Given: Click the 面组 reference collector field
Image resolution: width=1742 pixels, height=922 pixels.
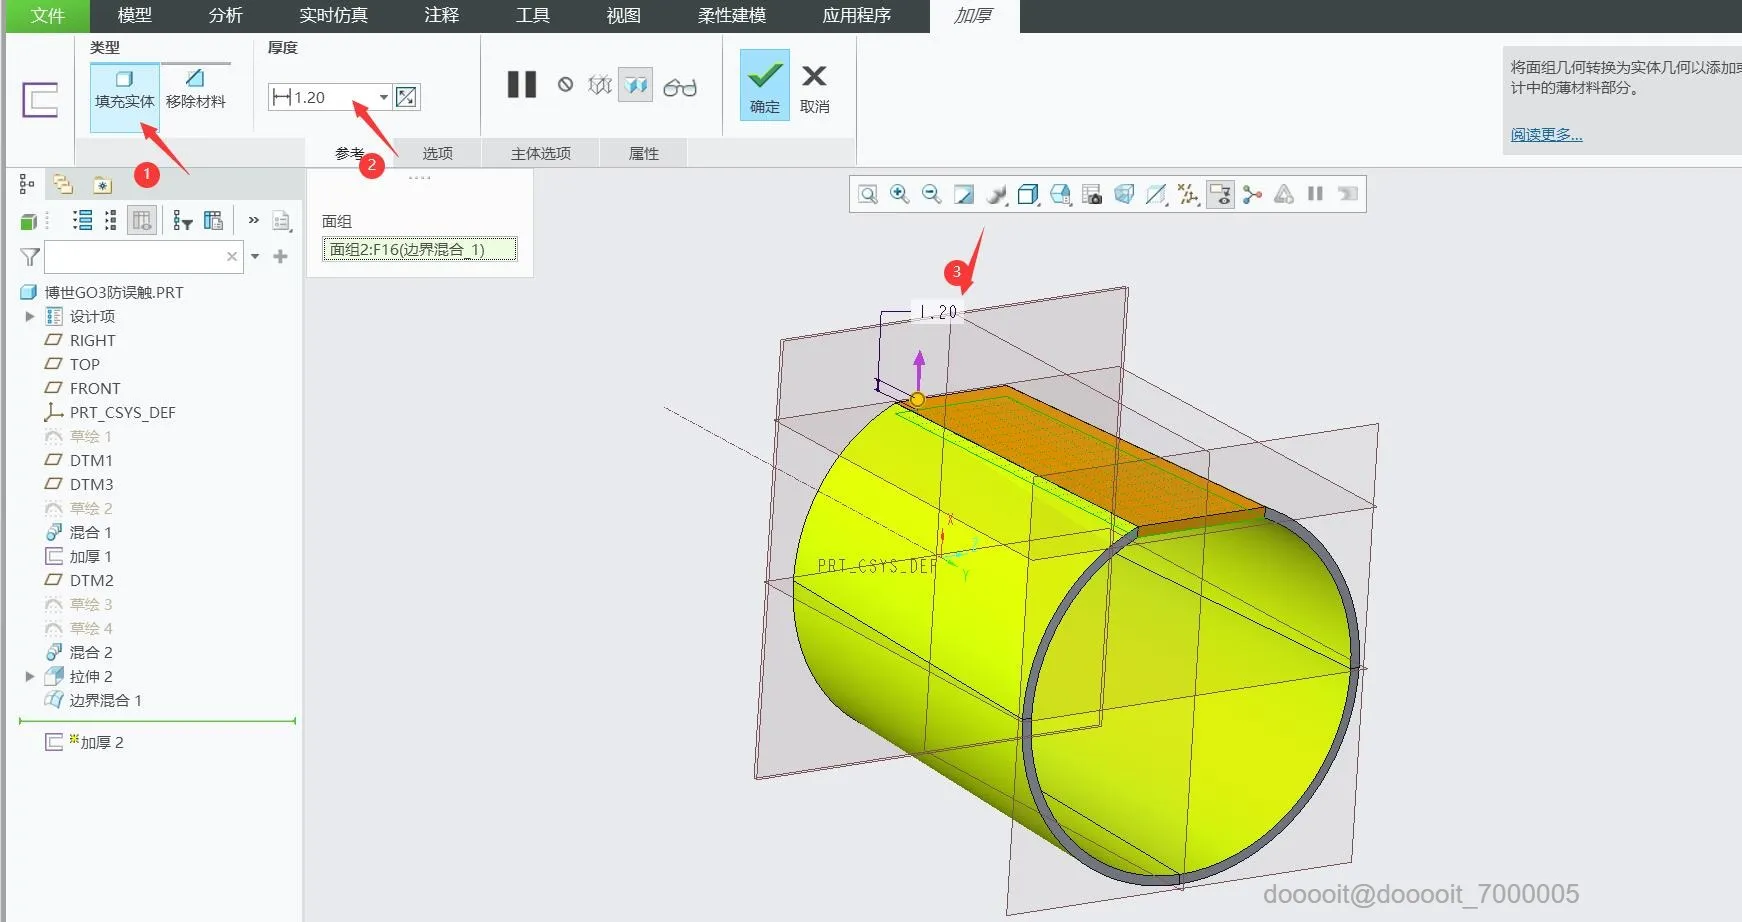Looking at the screenshot, I should (419, 249).
